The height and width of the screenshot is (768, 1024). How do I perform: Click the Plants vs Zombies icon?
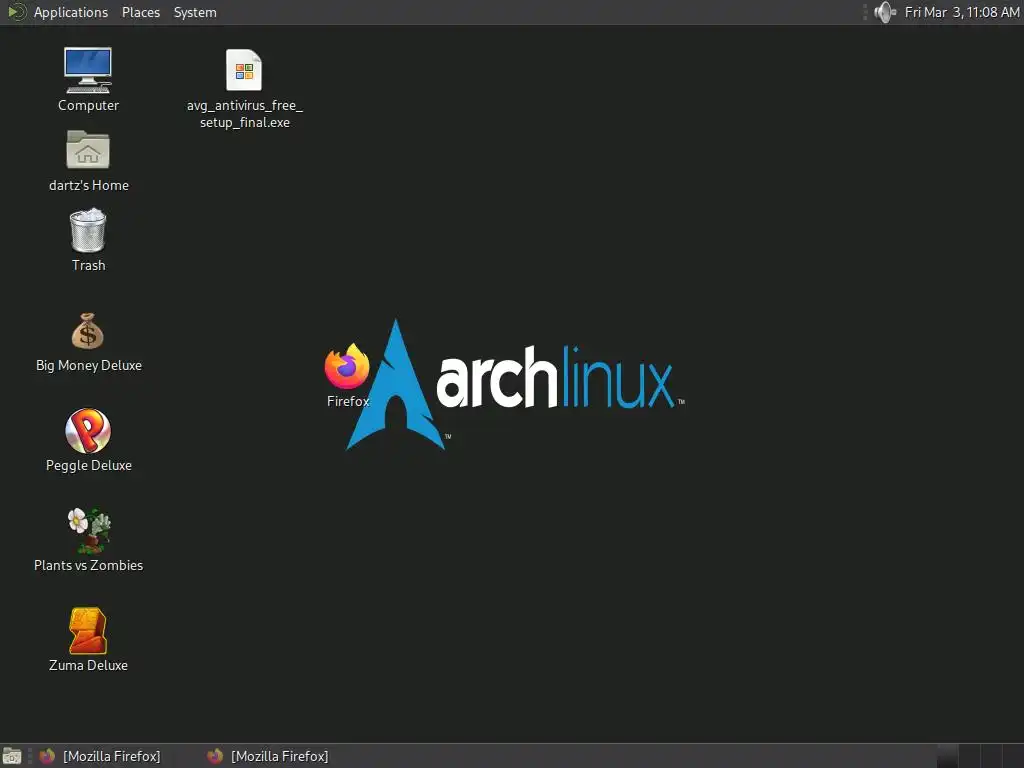click(x=89, y=530)
